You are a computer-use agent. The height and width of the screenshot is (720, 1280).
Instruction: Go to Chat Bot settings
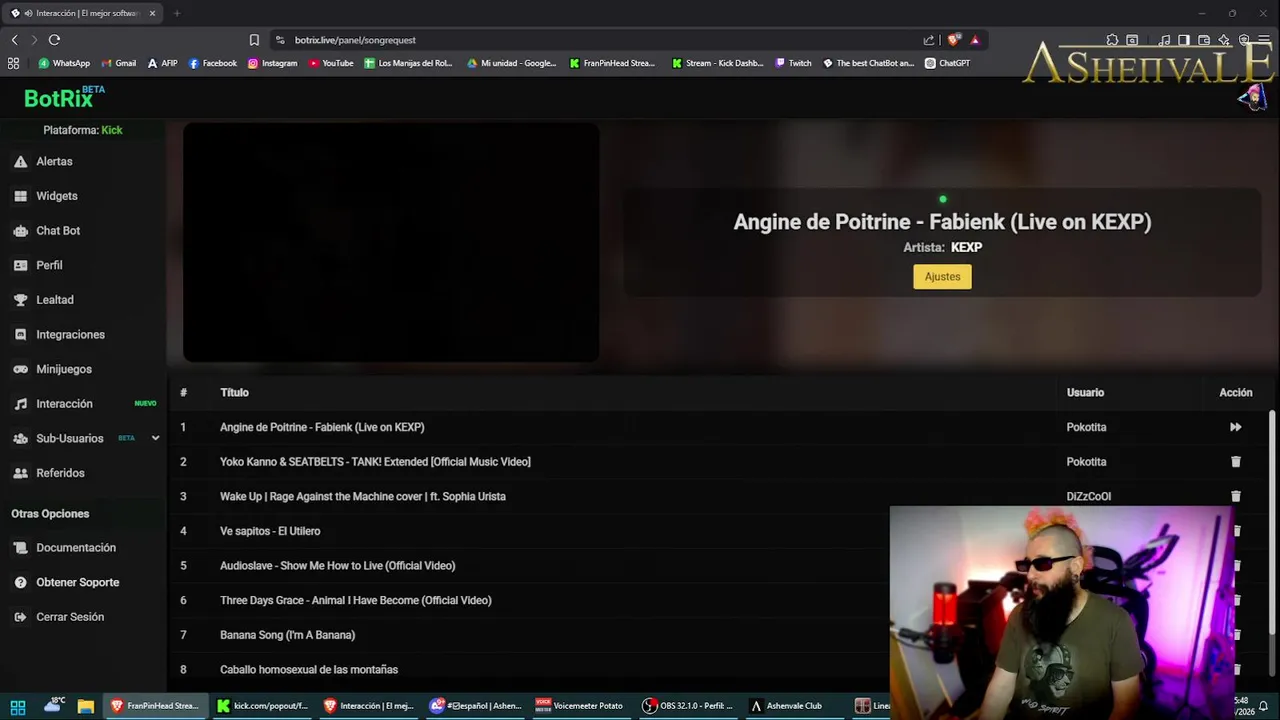pyautogui.click(x=58, y=230)
